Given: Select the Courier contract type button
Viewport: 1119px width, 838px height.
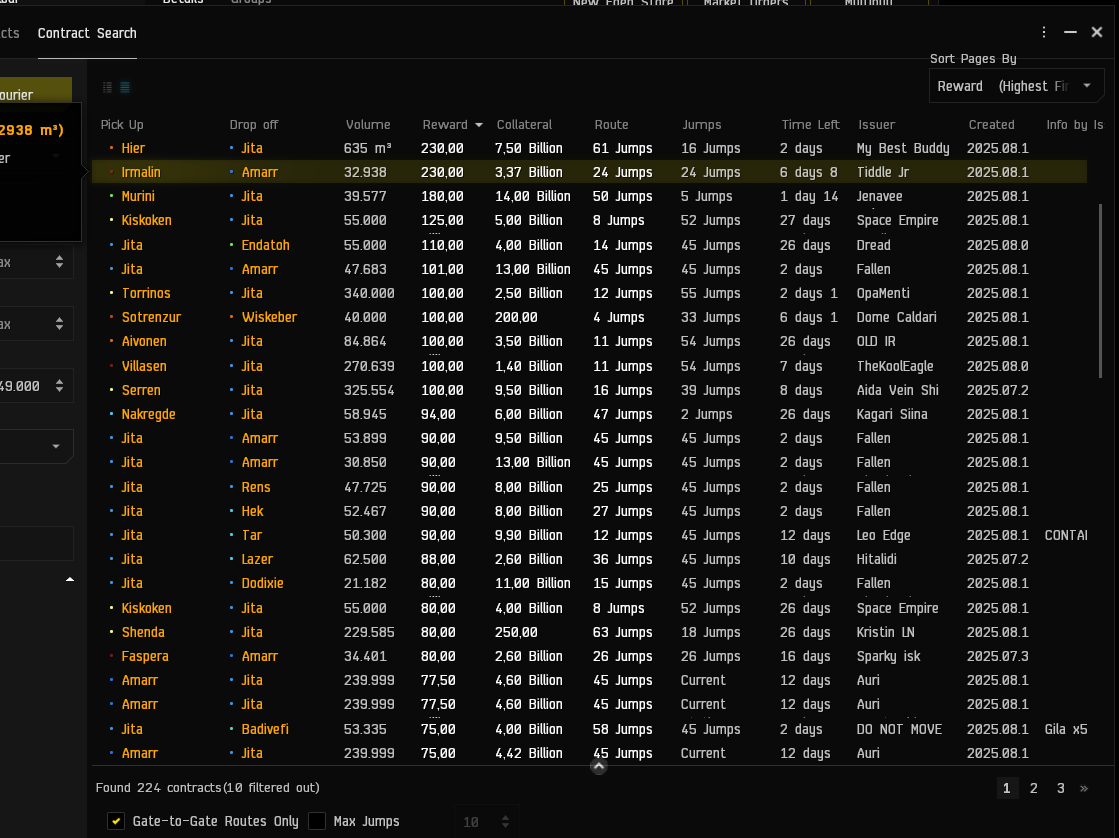Looking at the screenshot, I should pos(36,93).
